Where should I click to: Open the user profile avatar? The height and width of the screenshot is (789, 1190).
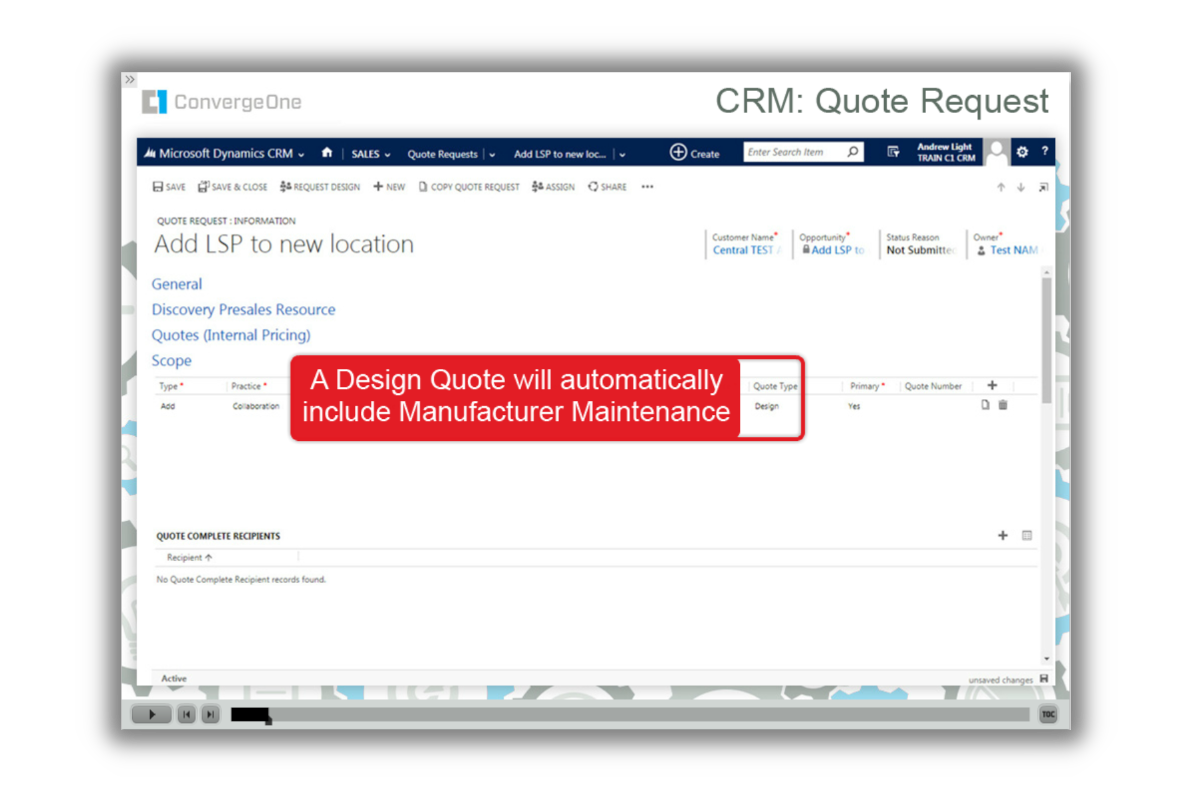point(996,152)
